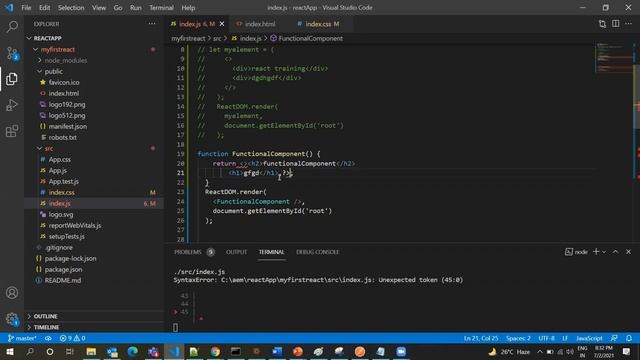Image resolution: width=640 pixels, height=360 pixels.
Task: Switch to the Debug Console tab
Action: point(318,252)
